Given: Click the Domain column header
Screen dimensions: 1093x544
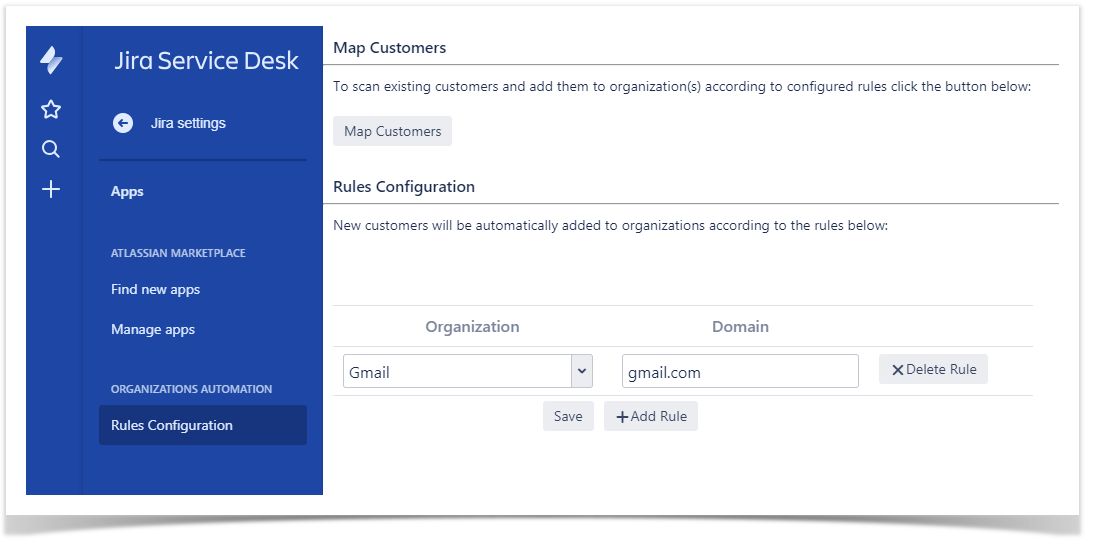Looking at the screenshot, I should click(x=740, y=326).
